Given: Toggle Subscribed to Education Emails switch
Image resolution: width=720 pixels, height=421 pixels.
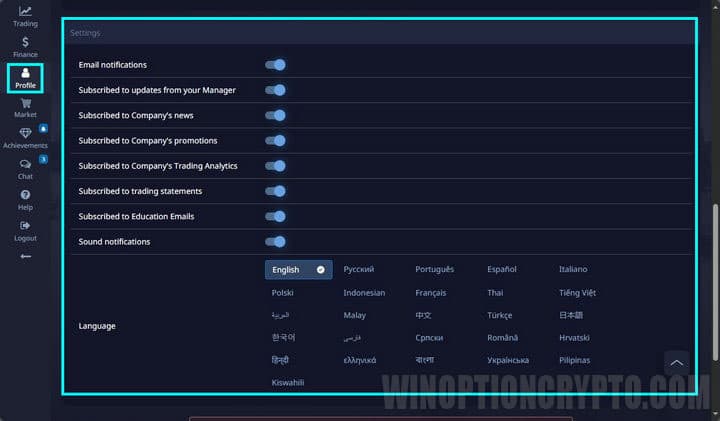Looking at the screenshot, I should pos(276,216).
